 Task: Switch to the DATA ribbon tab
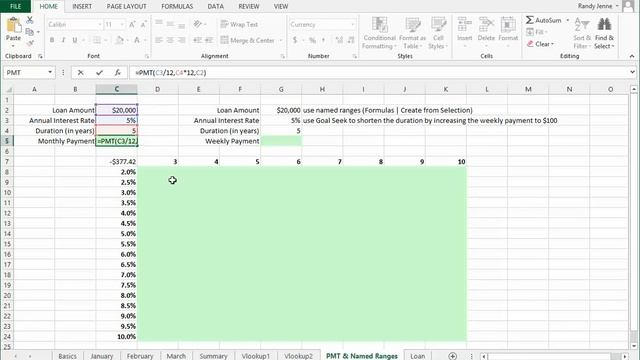(x=216, y=6)
